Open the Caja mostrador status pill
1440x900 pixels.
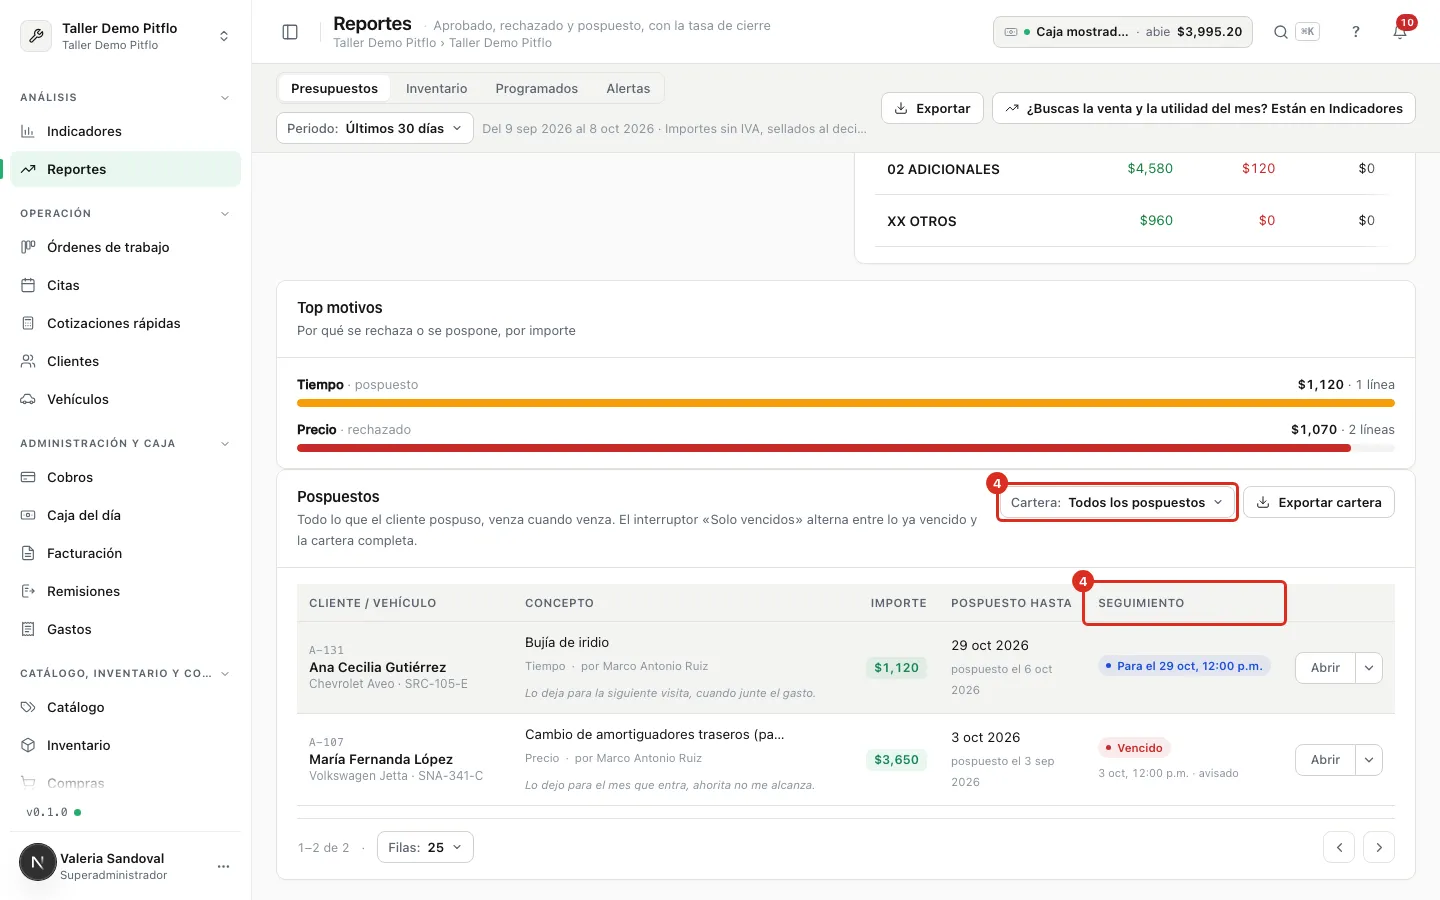click(x=1123, y=32)
